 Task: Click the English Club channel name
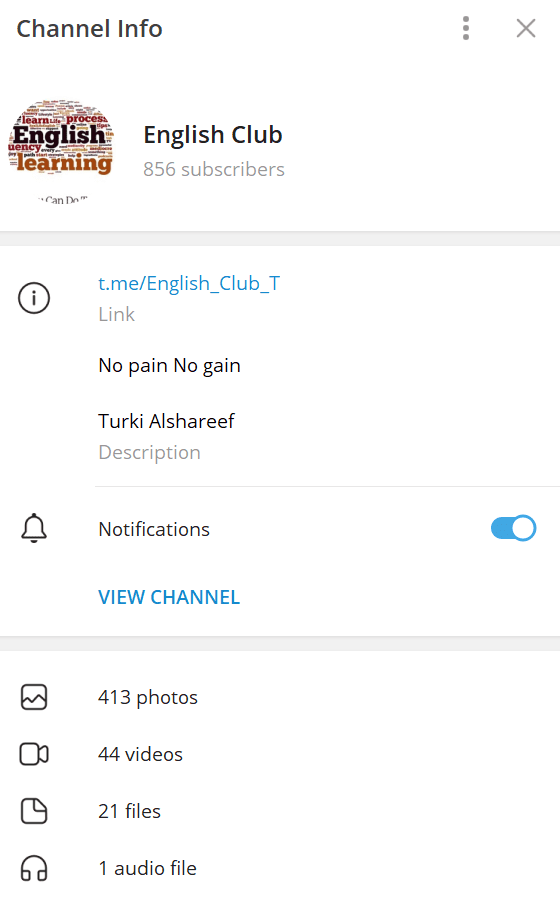[x=213, y=135]
